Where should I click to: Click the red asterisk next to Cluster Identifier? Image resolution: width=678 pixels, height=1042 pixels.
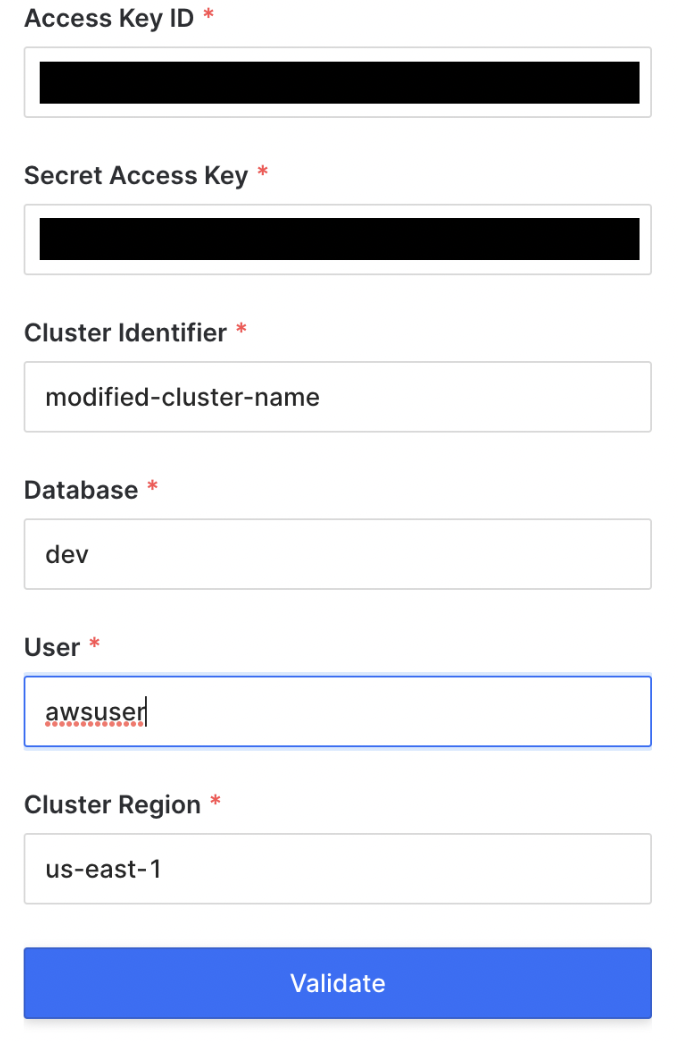click(241, 328)
